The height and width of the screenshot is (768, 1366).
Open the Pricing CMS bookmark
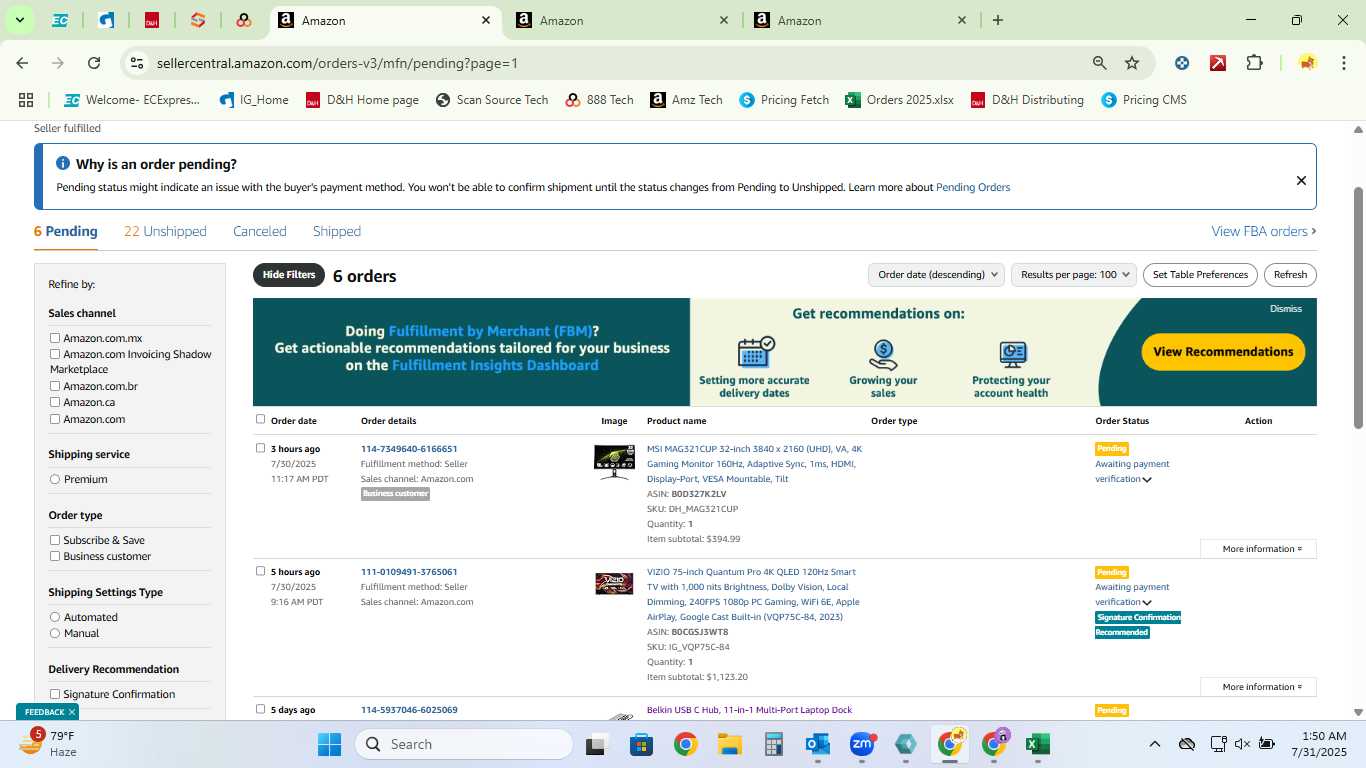pos(1144,100)
